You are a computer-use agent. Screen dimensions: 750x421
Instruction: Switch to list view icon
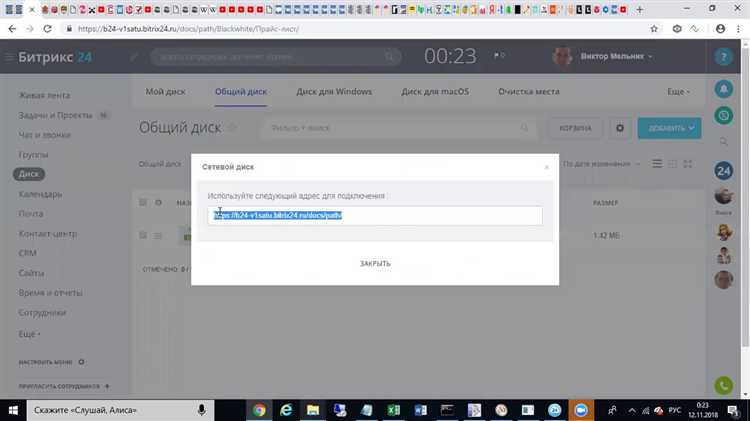coord(657,164)
